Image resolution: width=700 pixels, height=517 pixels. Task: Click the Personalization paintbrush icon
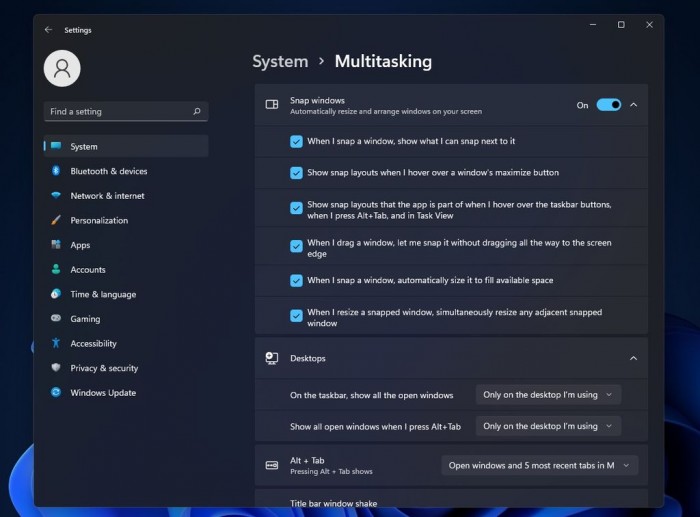[x=56, y=220]
